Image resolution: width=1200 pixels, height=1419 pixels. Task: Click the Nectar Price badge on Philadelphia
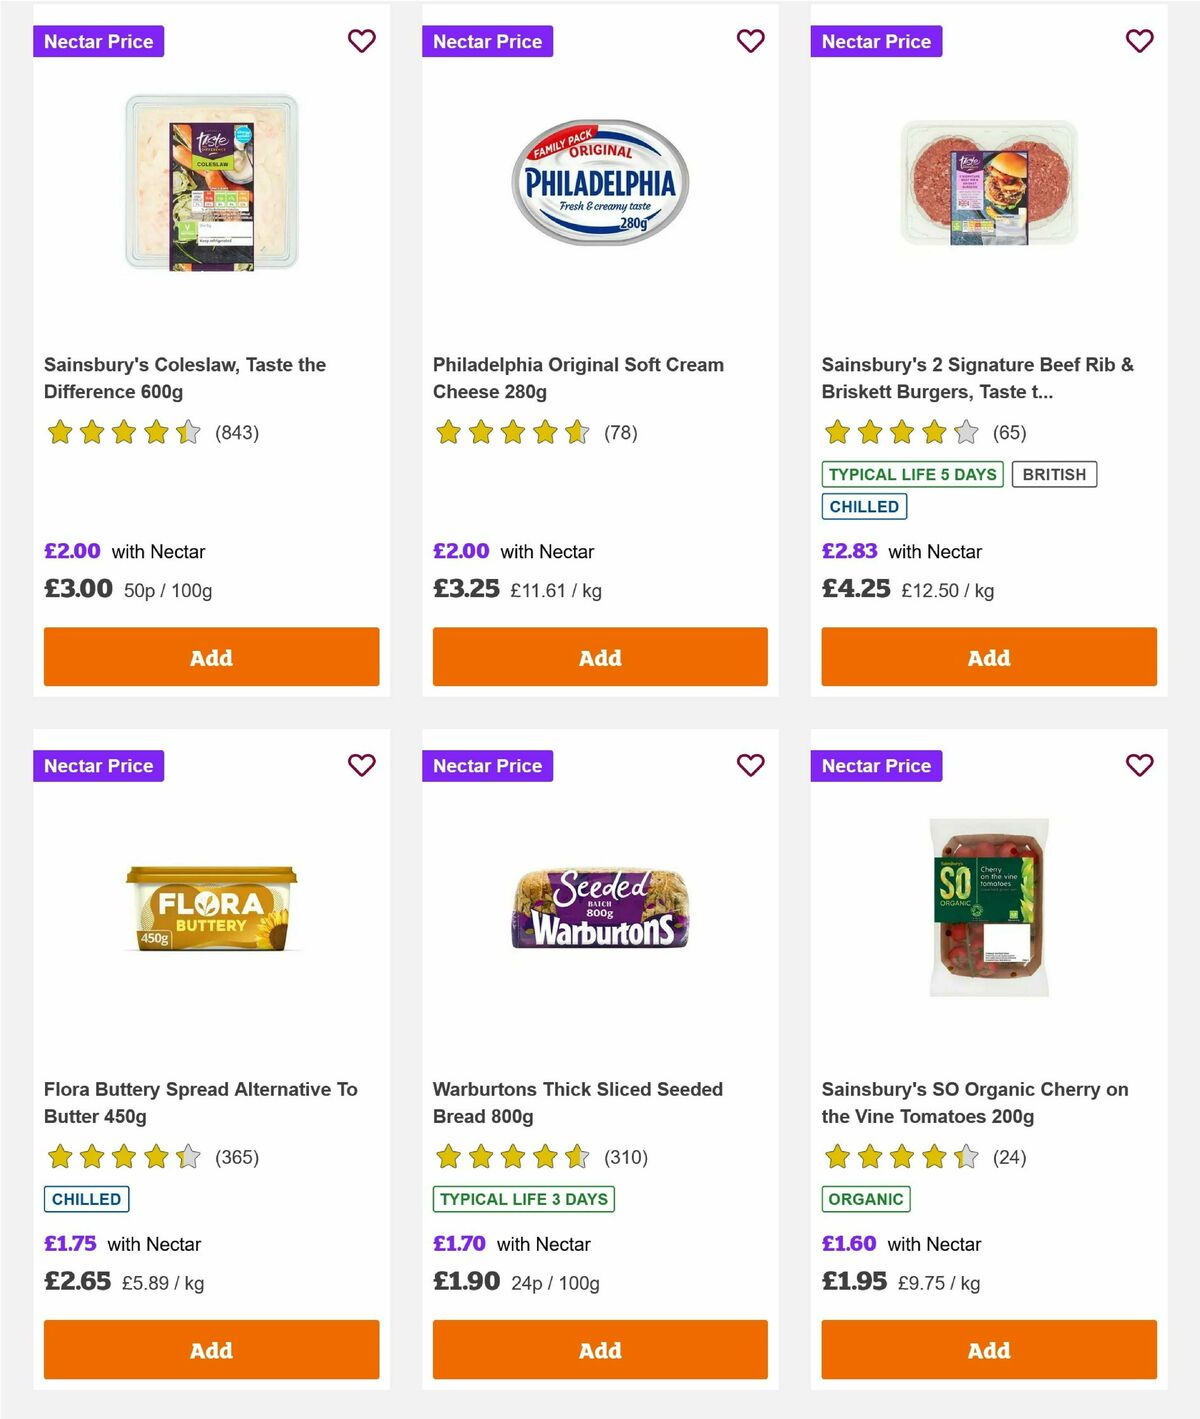click(x=488, y=41)
